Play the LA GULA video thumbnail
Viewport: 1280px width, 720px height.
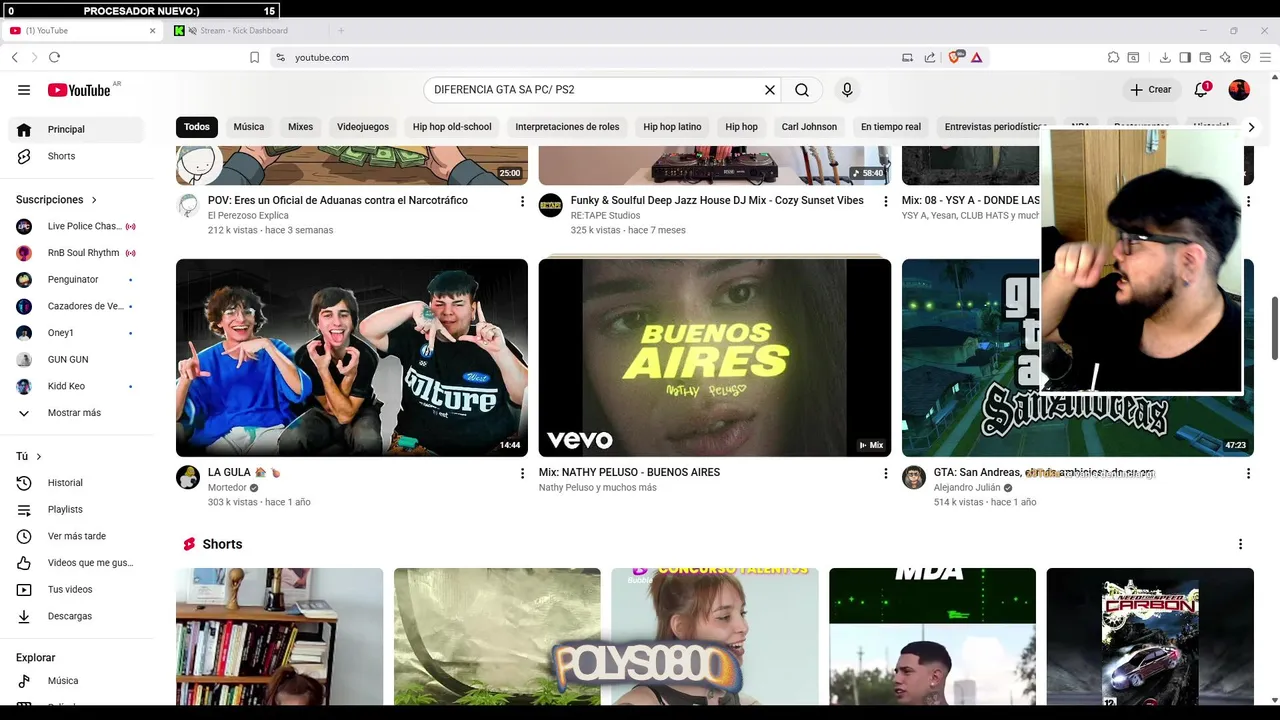(352, 358)
